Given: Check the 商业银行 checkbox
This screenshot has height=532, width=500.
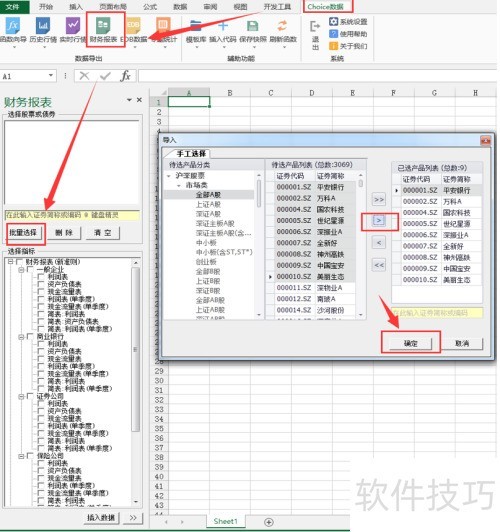Looking at the screenshot, I should 30,336.
